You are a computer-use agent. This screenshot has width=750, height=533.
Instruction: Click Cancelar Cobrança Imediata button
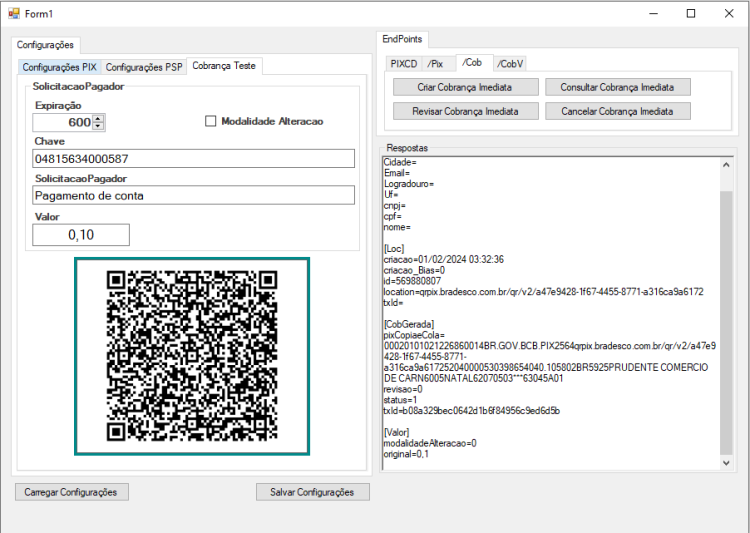click(x=618, y=111)
